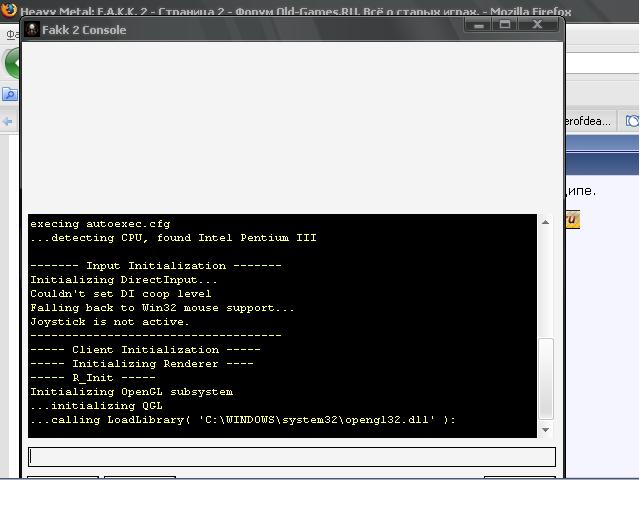Click the 'Initializing OpenGL subsystem' line
This screenshot has height=512, width=640.
pos(131,392)
